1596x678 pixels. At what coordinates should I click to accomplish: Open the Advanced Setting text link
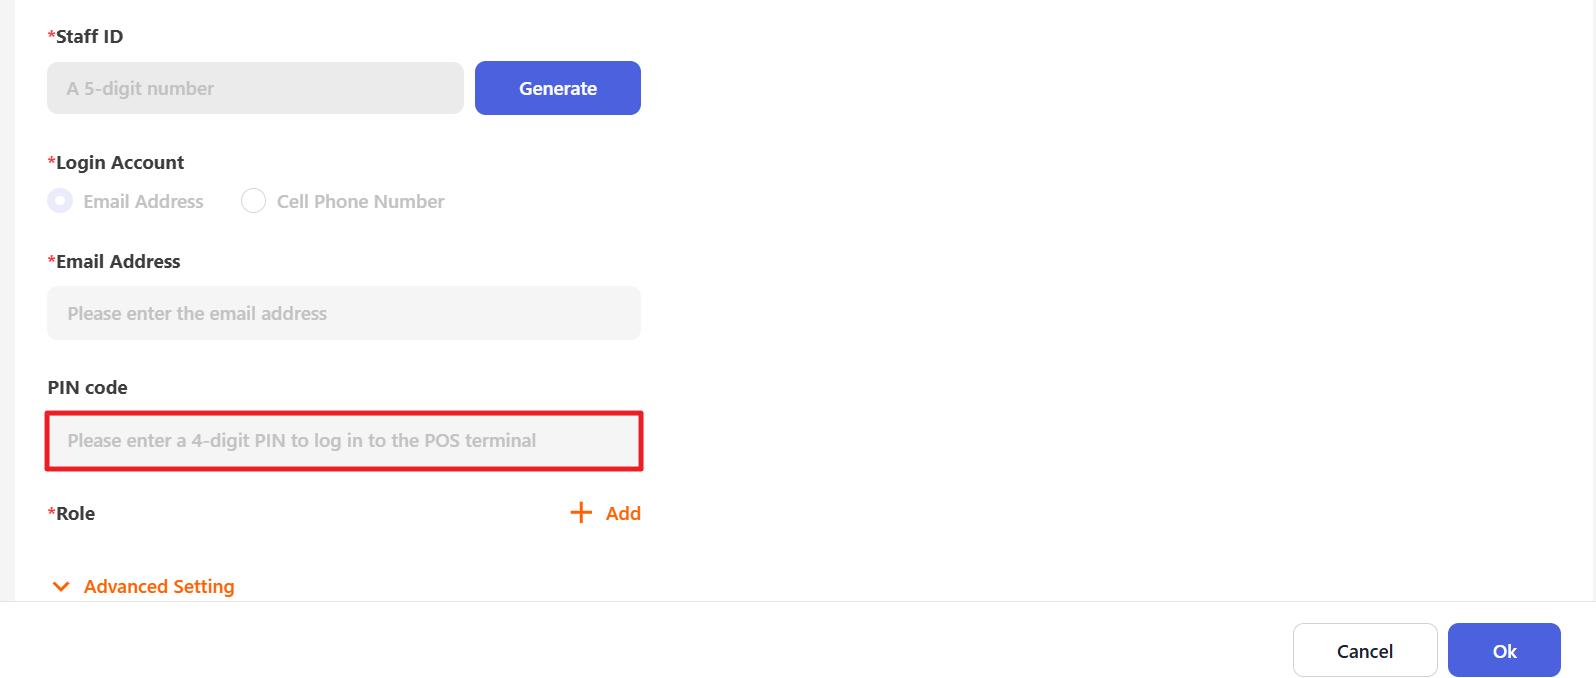[159, 587]
